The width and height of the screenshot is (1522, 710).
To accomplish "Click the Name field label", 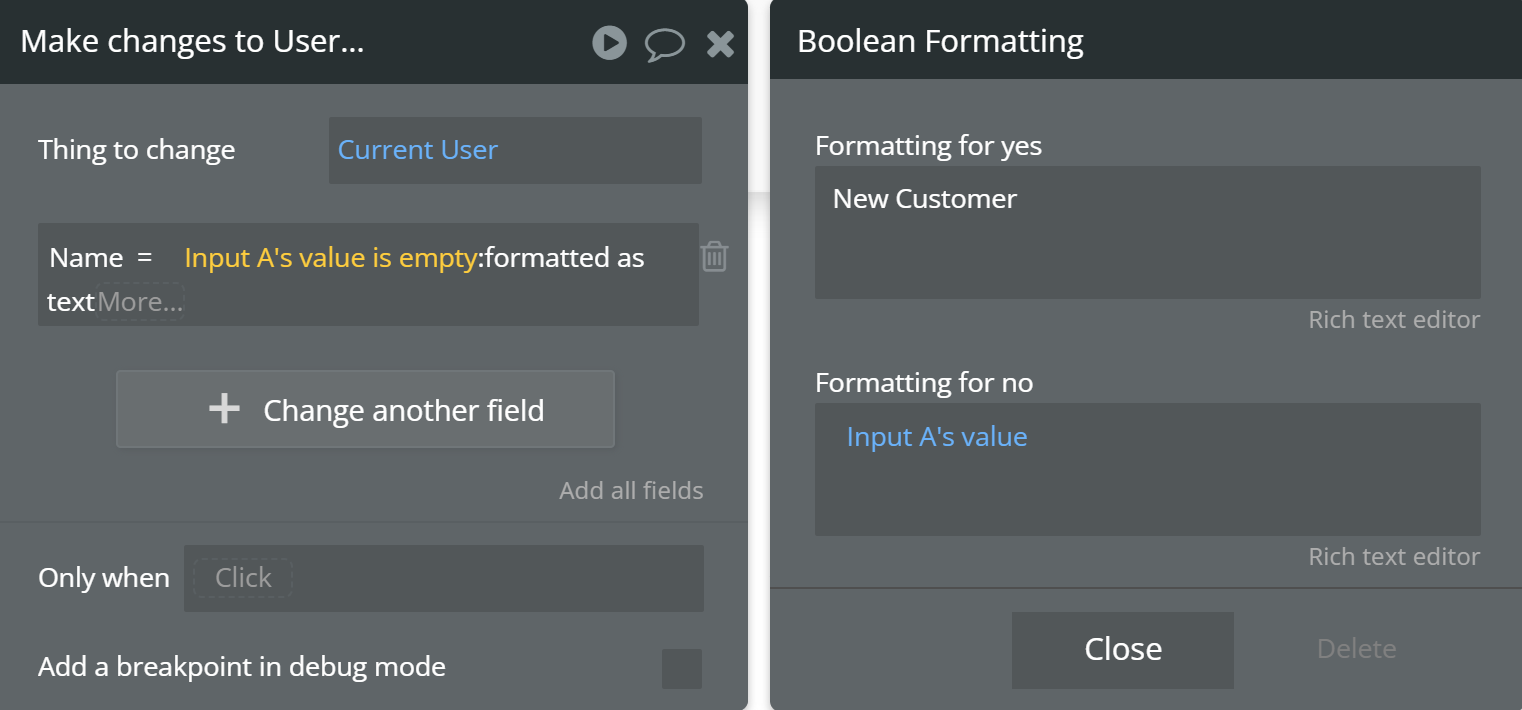I will tap(86, 258).
